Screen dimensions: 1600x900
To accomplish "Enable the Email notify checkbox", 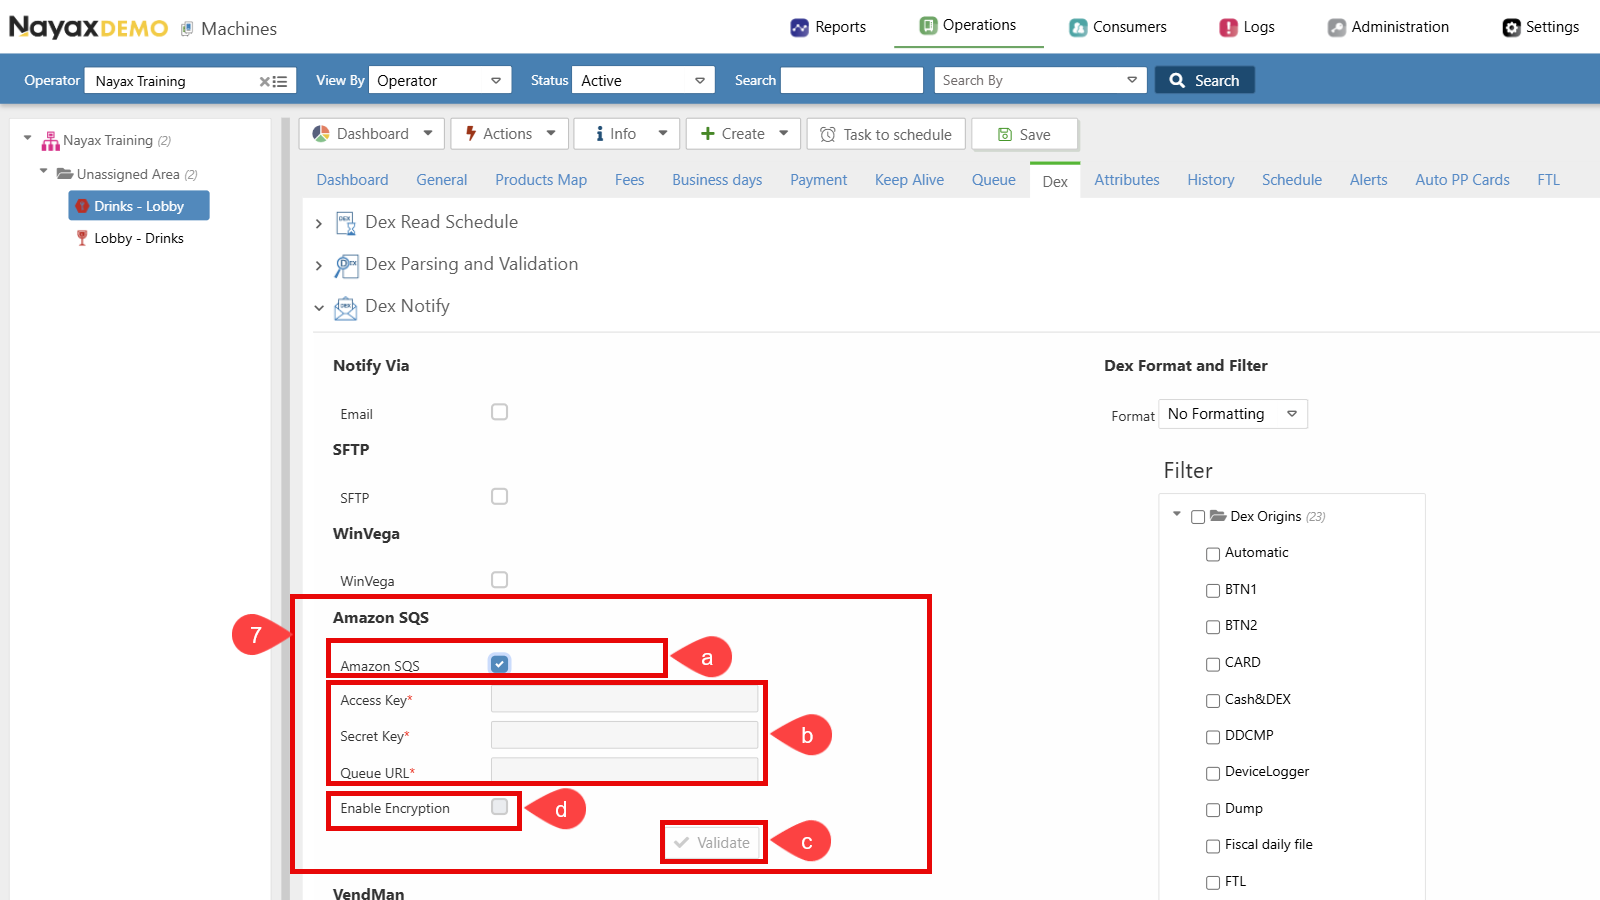I will 500,412.
